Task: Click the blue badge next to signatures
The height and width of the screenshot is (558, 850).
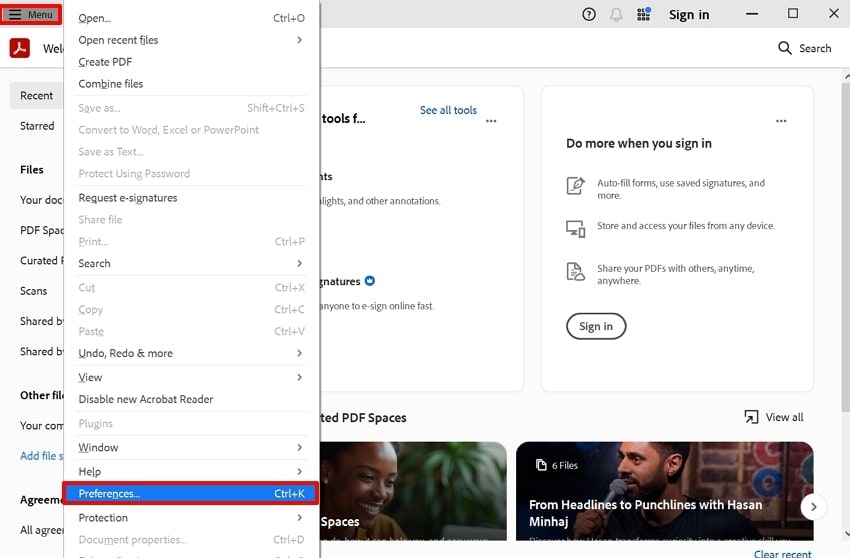Action: [x=370, y=281]
